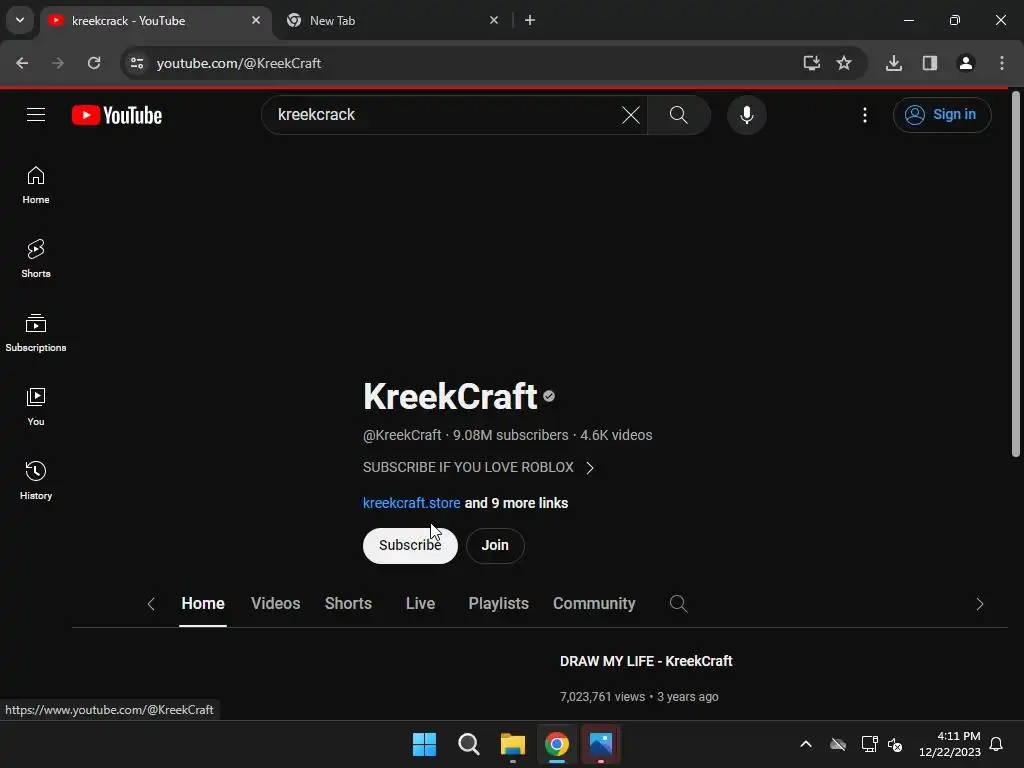Open Windows taskbar search
Image resolution: width=1024 pixels, height=768 pixels.
469,744
